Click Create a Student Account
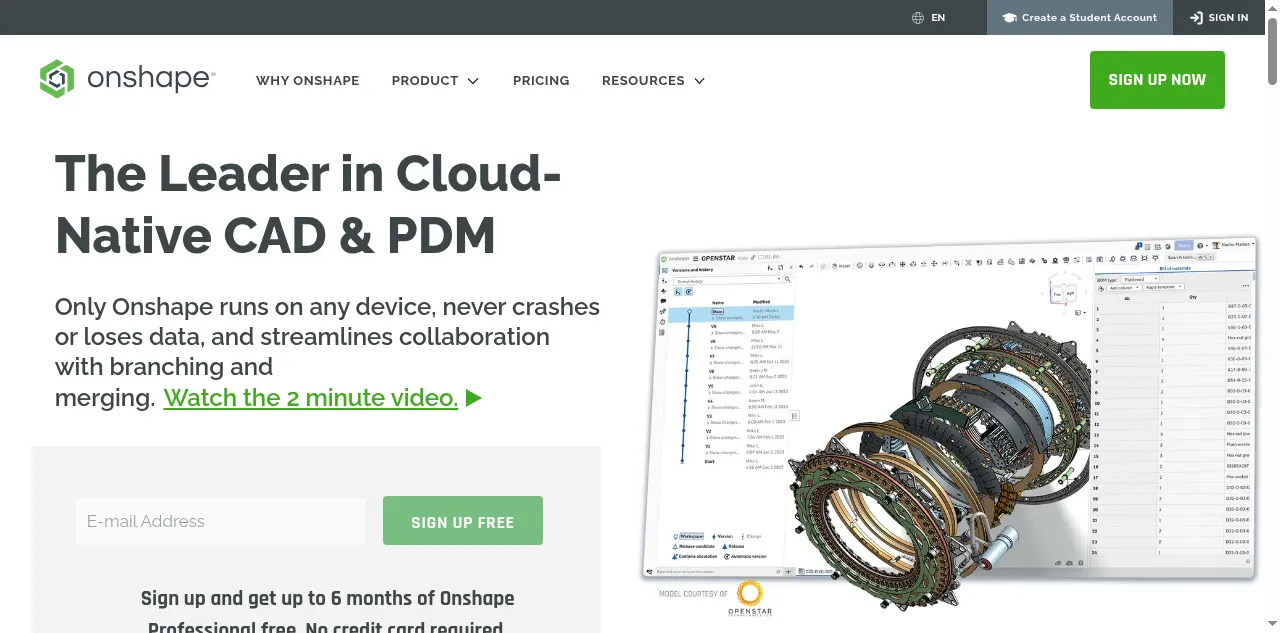The width and height of the screenshot is (1280, 633). pyautogui.click(x=1080, y=17)
